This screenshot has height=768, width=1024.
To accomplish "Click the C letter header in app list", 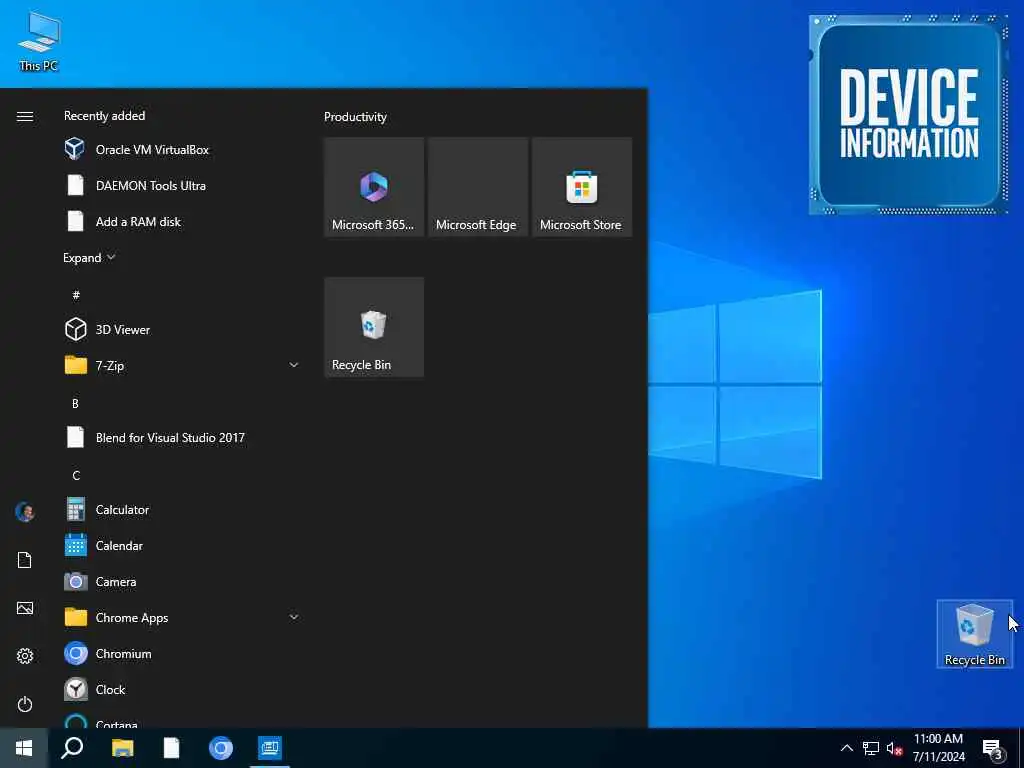I will [x=76, y=475].
